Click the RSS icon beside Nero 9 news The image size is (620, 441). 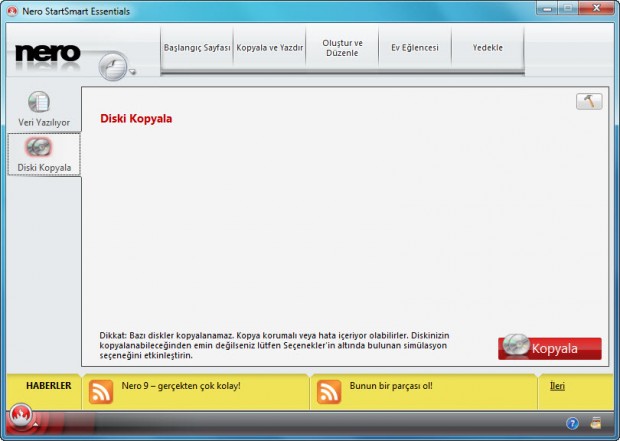pyautogui.click(x=101, y=392)
